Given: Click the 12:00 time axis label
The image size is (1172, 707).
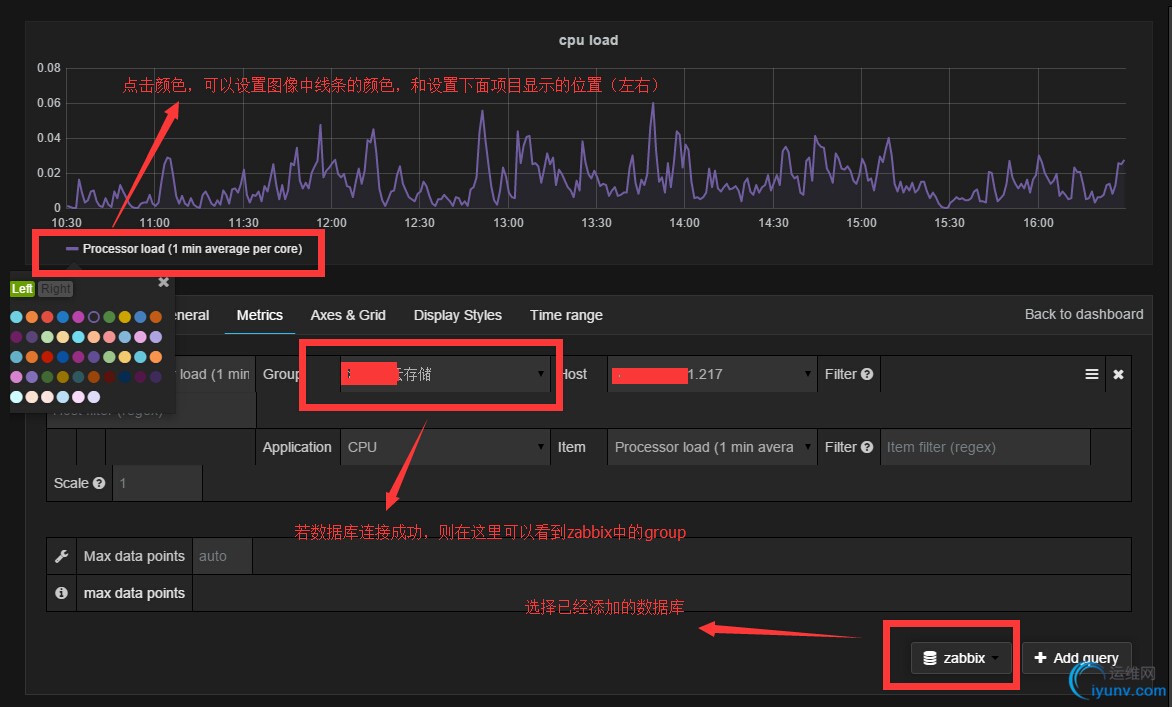Looking at the screenshot, I should (331, 223).
